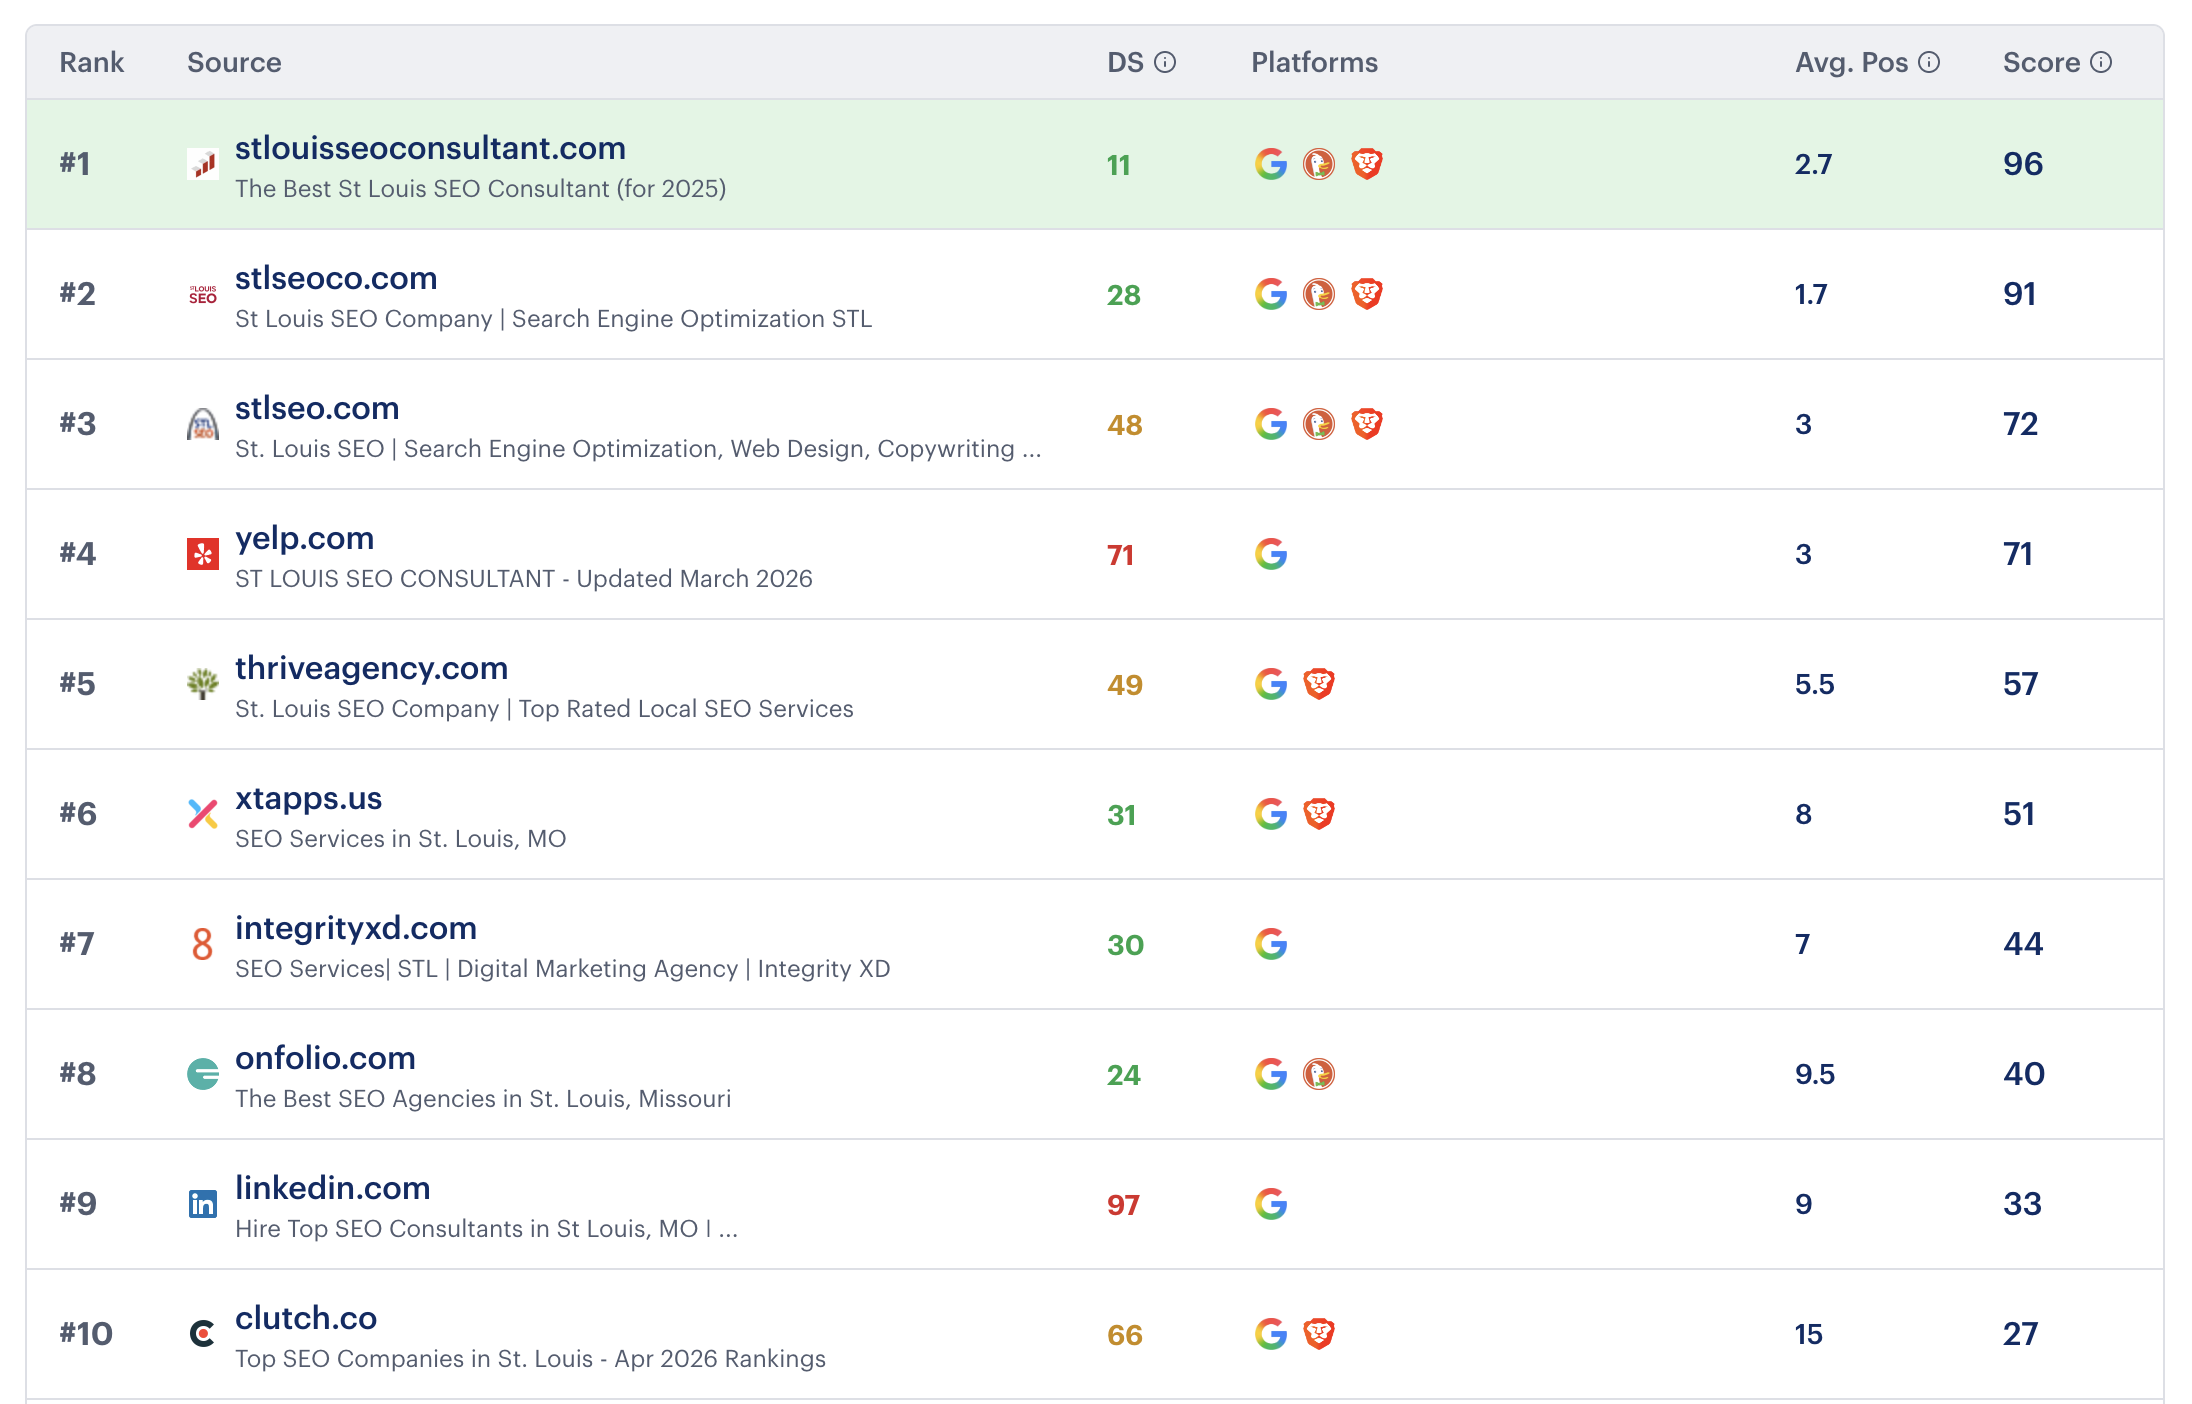2192x1404 pixels.
Task: Click DS value 97 for linkedin.com
Action: pos(1123,1205)
